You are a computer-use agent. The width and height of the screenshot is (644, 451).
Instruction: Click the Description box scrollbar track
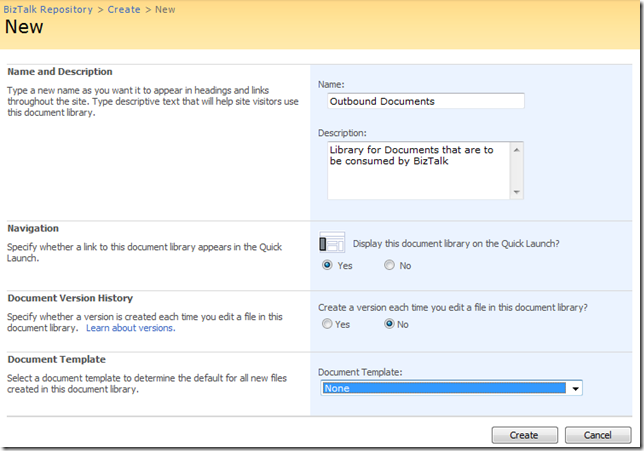click(x=517, y=171)
